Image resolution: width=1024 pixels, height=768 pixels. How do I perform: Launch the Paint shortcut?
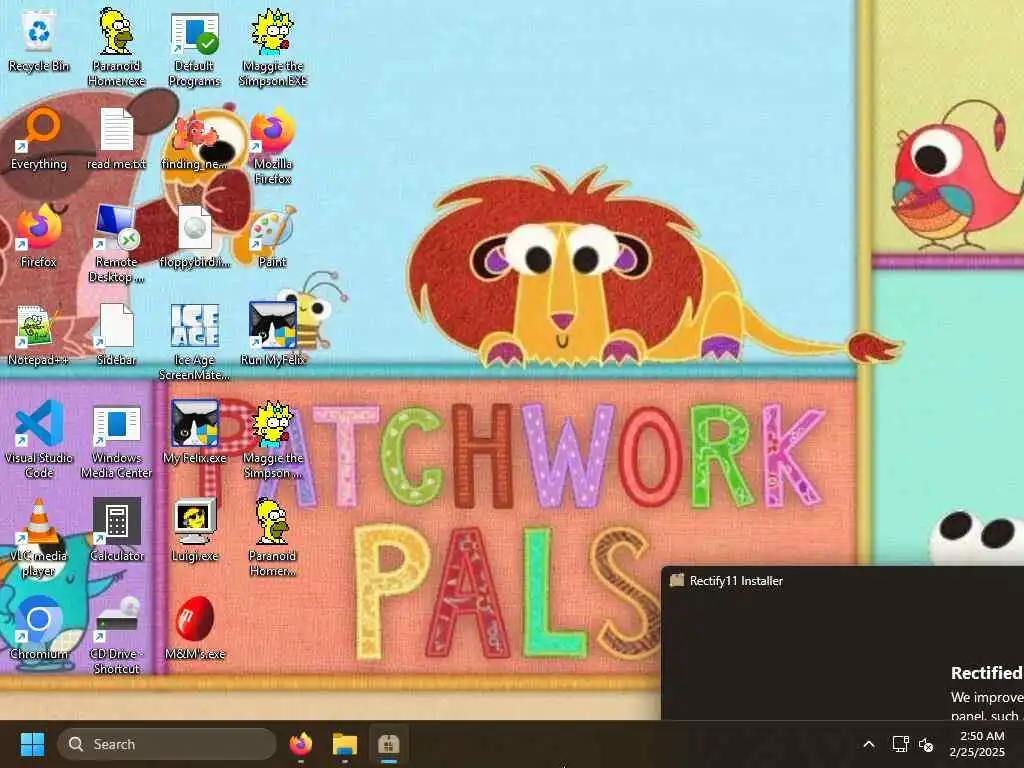click(273, 236)
